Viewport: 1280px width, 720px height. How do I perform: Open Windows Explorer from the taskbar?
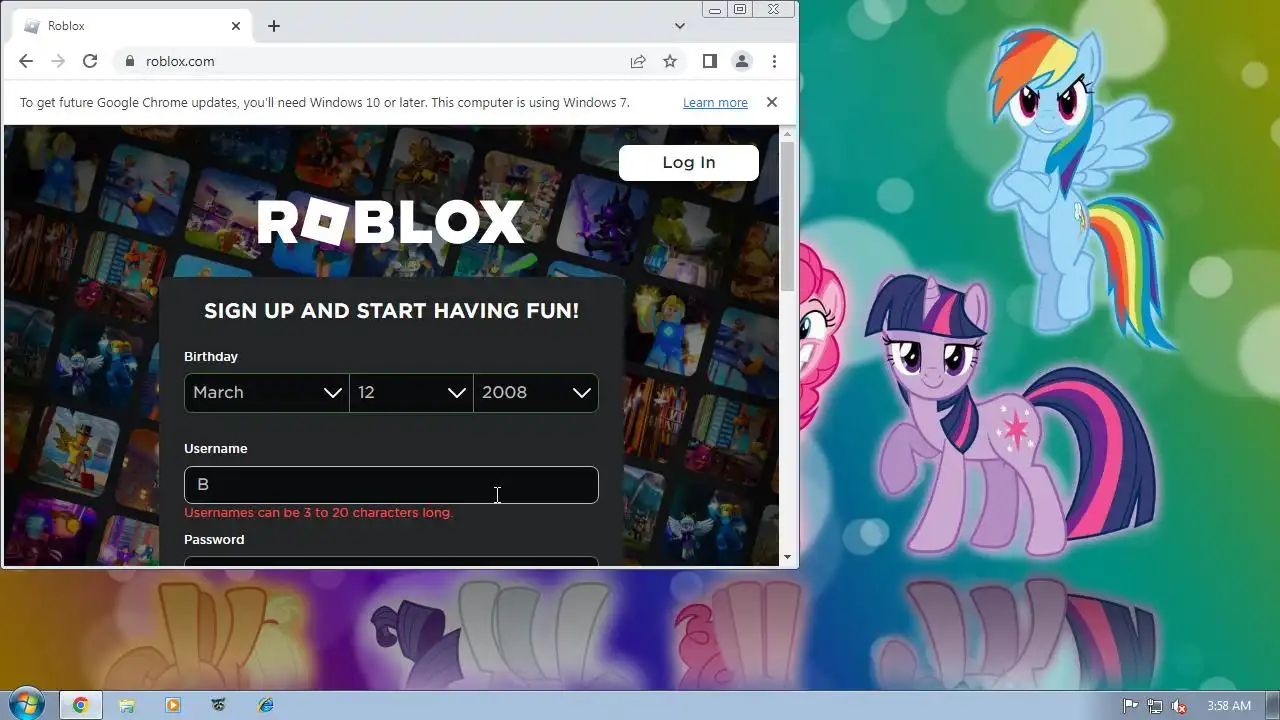(127, 705)
